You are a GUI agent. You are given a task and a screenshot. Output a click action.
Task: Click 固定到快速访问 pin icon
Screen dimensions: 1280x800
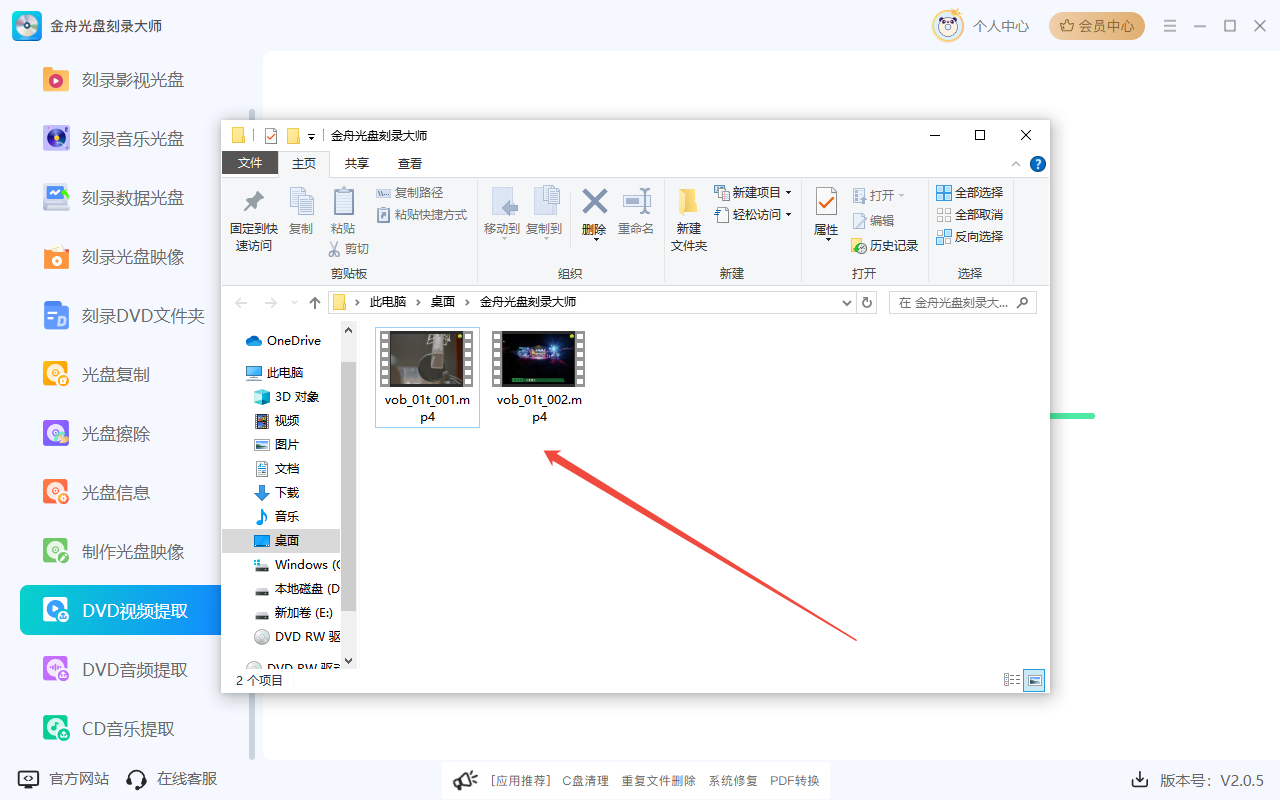pyautogui.click(x=254, y=220)
